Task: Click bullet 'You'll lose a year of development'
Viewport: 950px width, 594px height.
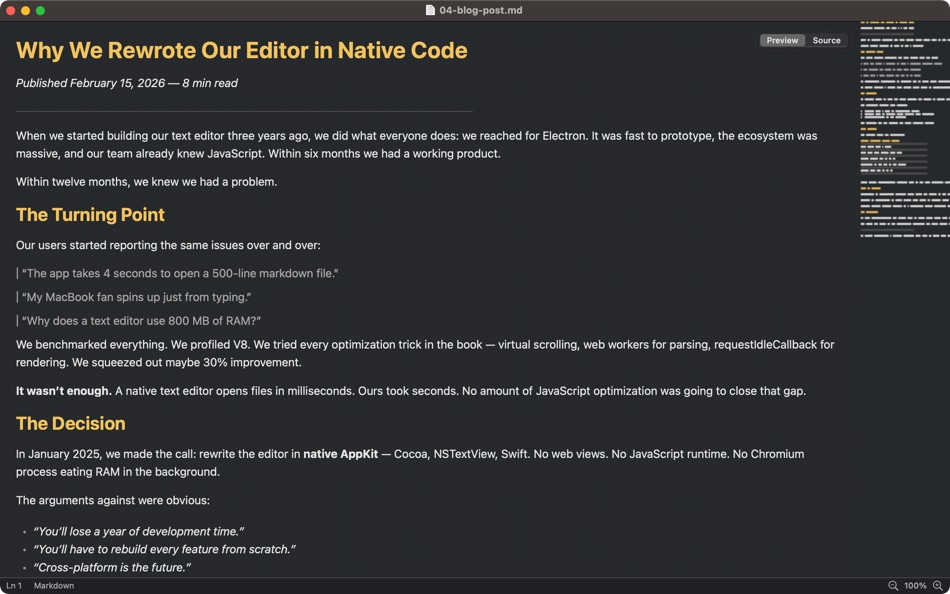Action: [x=139, y=532]
